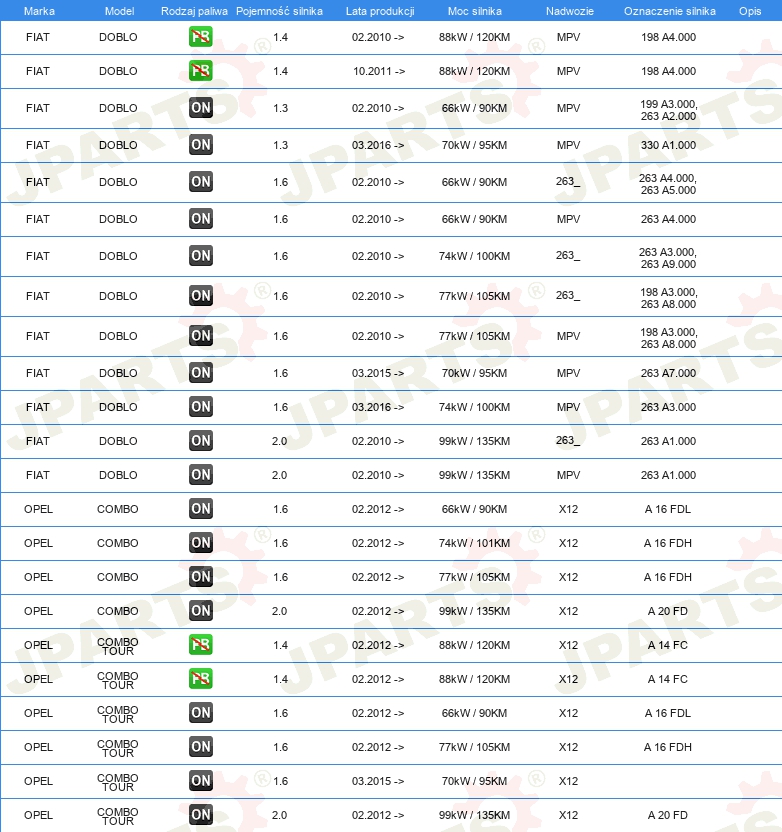Click the Oznaczenie silnika column header

click(x=670, y=11)
